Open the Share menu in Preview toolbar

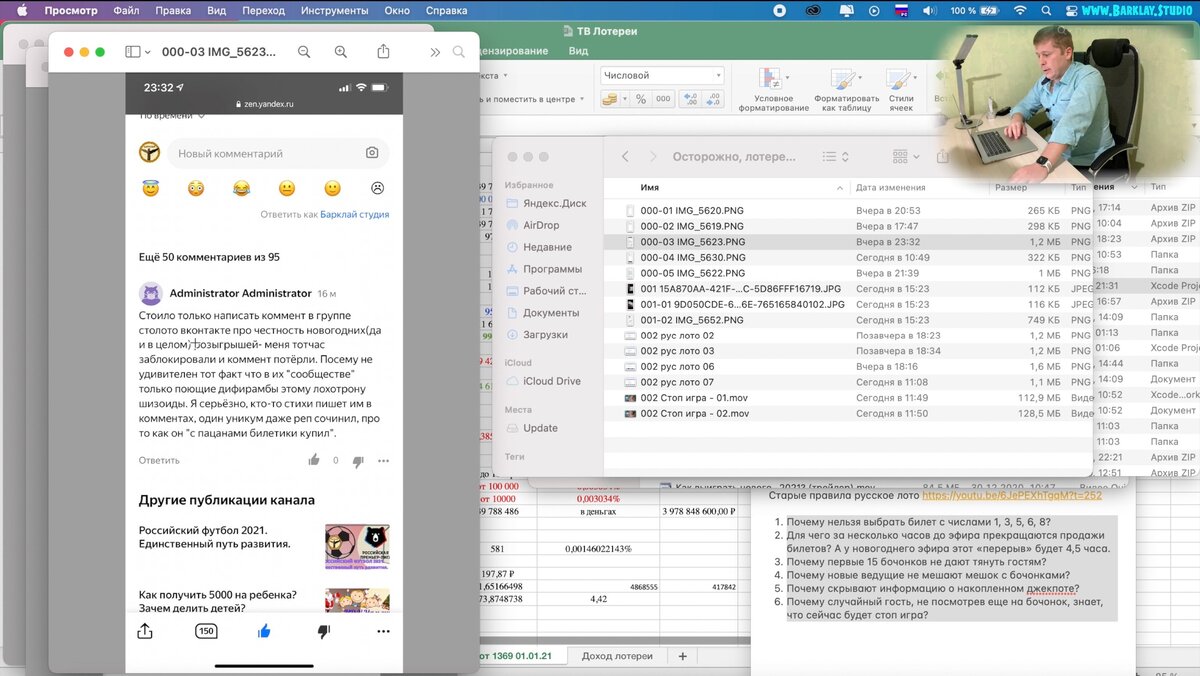[x=383, y=52]
